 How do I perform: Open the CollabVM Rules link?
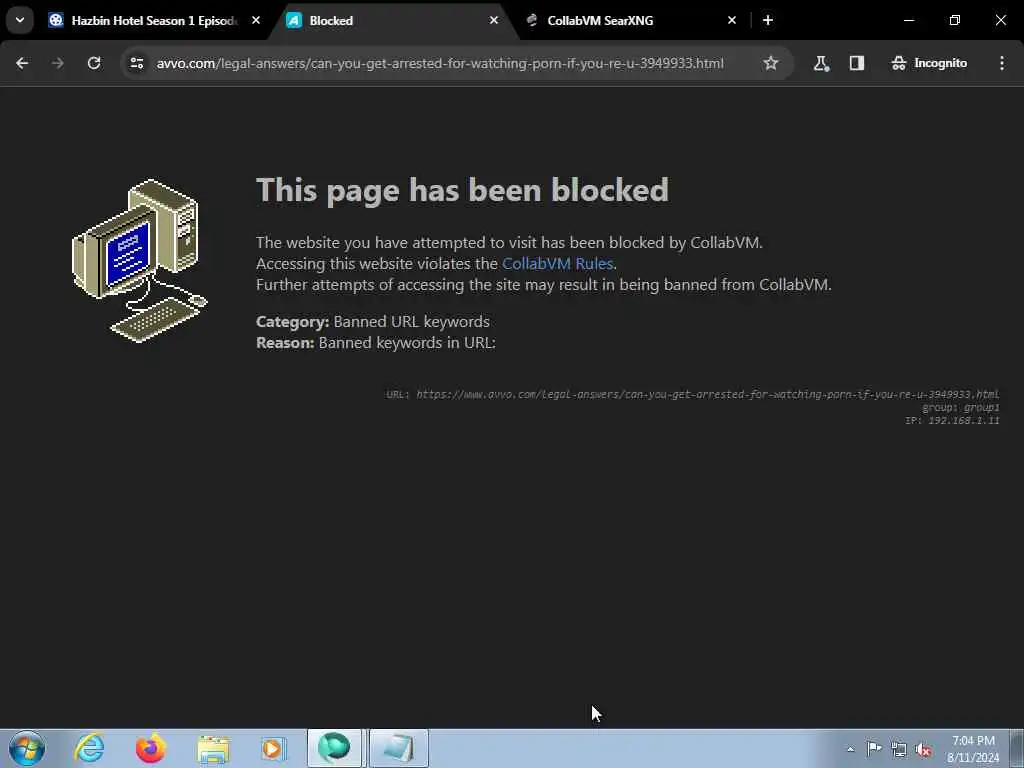coord(557,263)
